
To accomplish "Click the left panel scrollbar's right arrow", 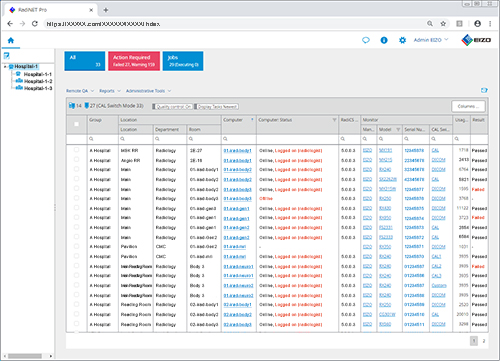I will click(51, 356).
